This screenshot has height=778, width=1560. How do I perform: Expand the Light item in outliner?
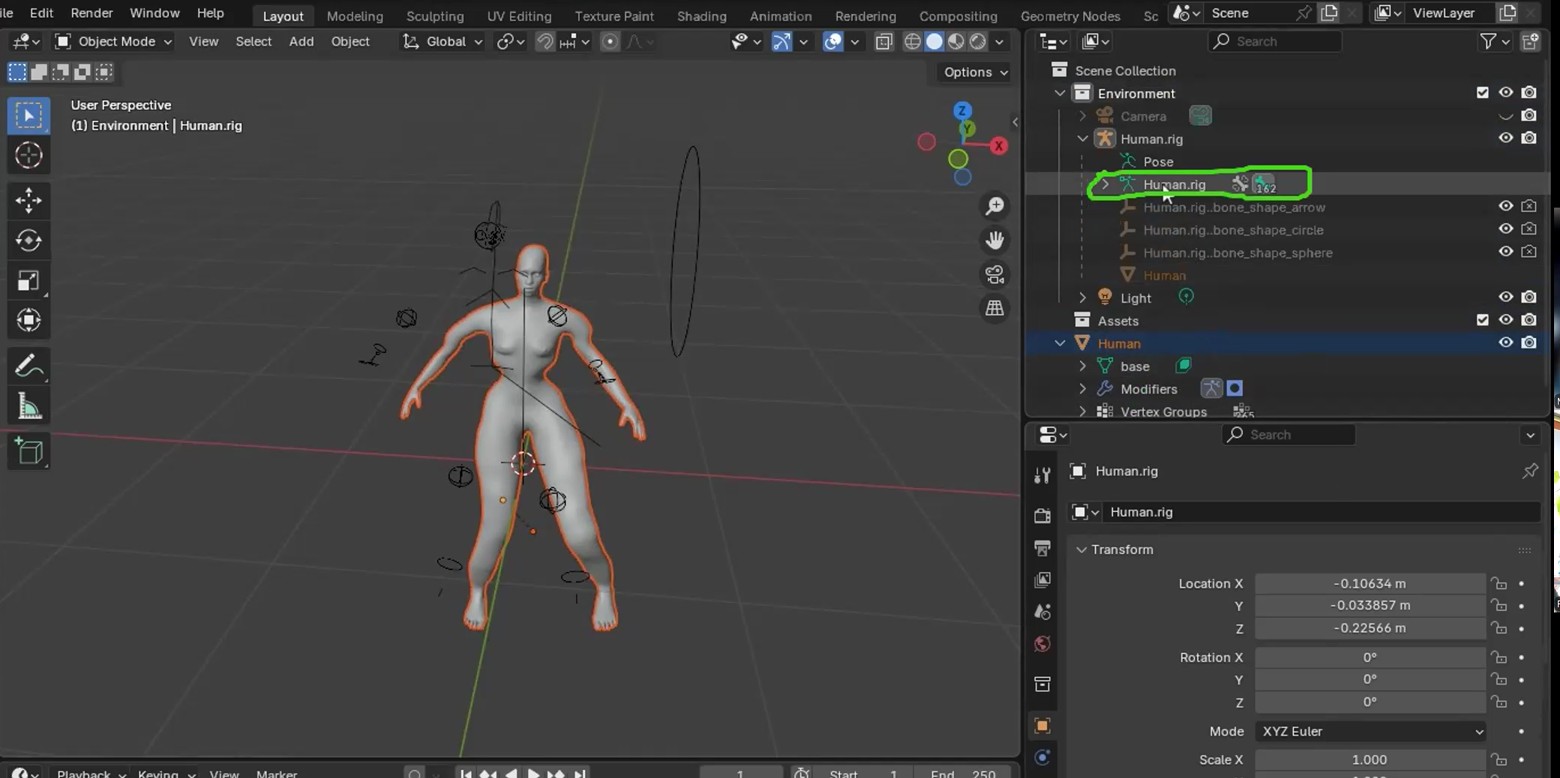[x=1082, y=298]
